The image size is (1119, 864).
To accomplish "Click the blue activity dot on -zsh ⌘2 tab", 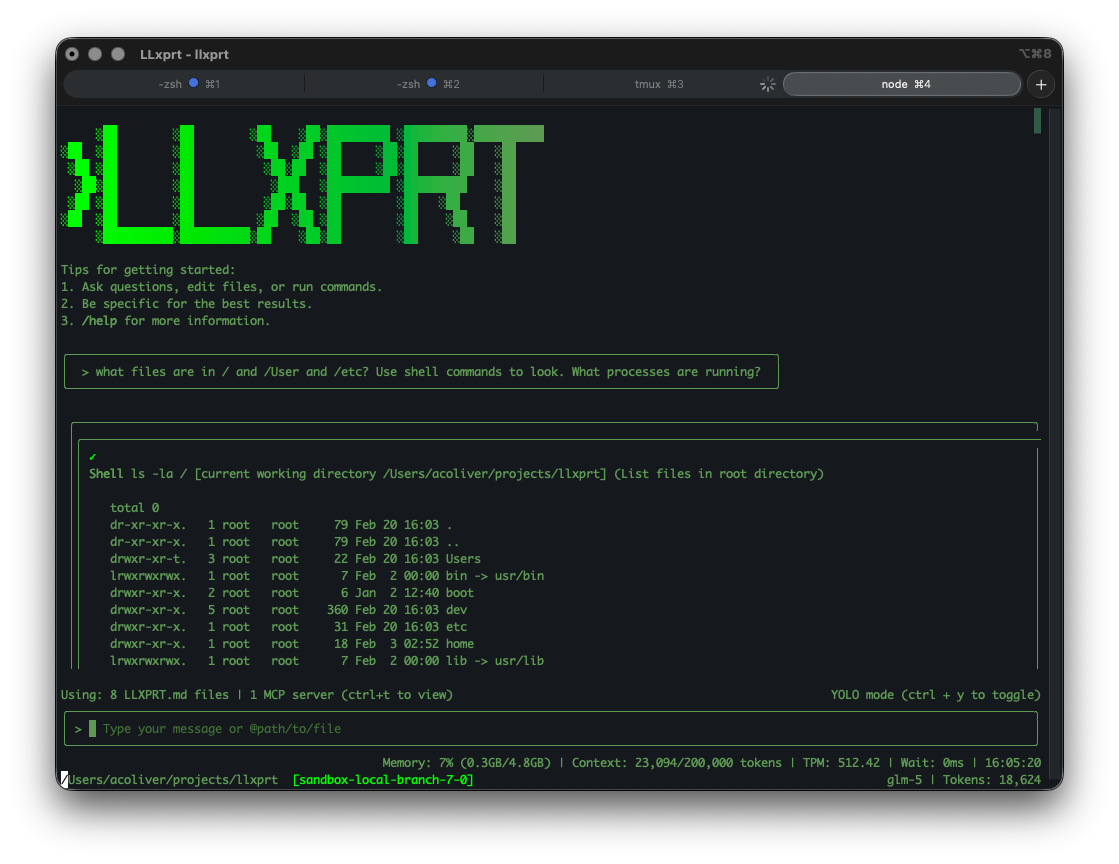I will (430, 84).
